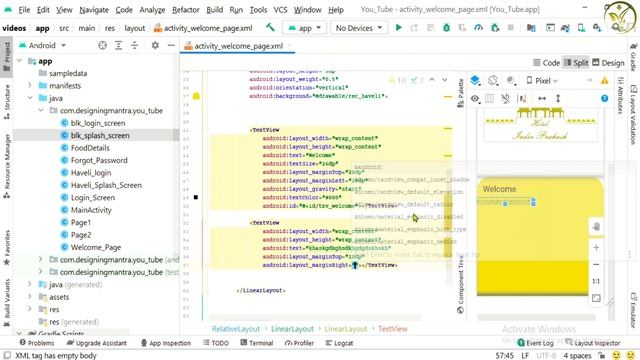Screen dimensions: 640x360
Task: Open the app run configuration dropdown
Action: [x=304, y=28]
